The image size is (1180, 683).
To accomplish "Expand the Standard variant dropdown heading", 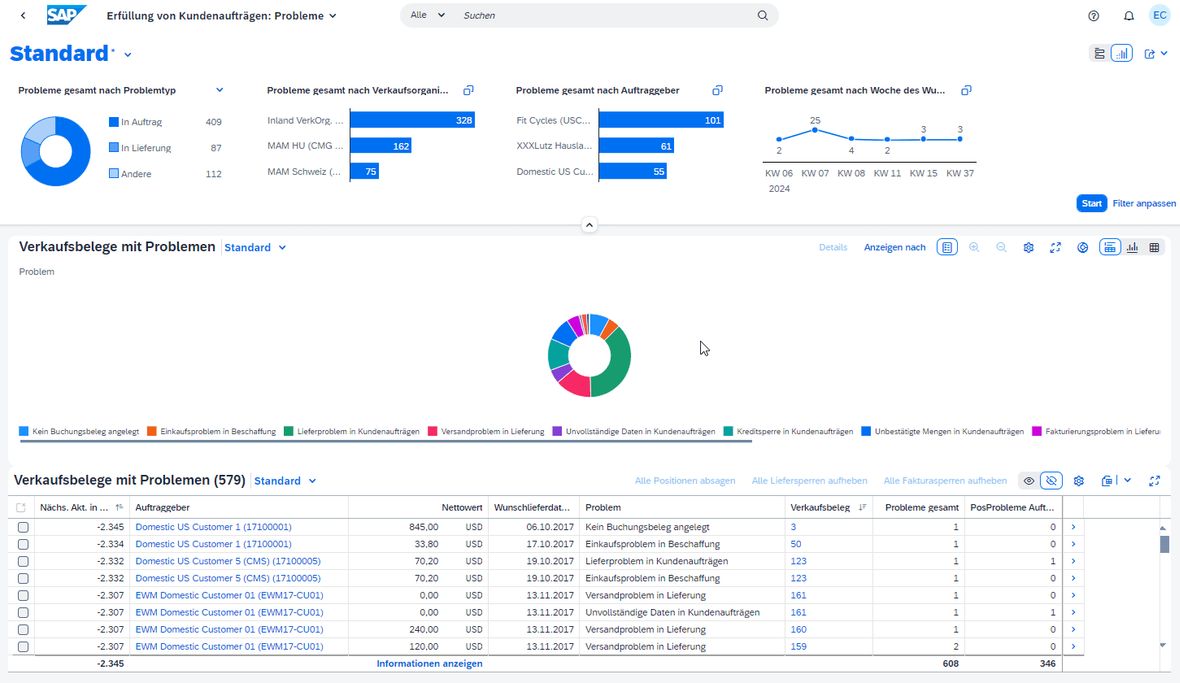I will [70, 53].
